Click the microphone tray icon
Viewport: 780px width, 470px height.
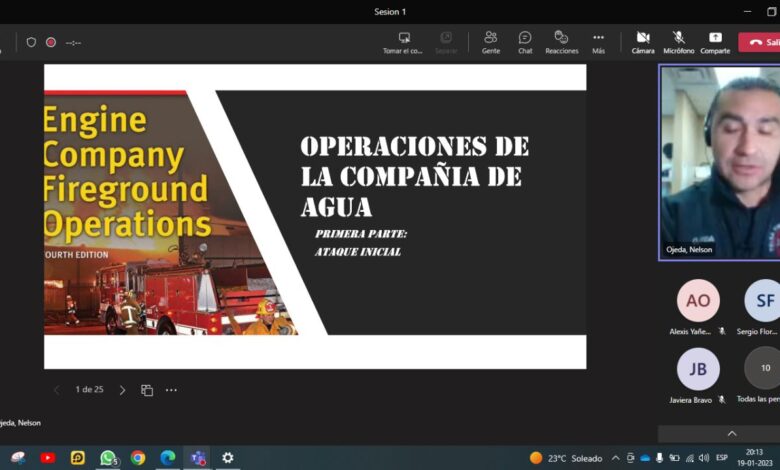[659, 458]
